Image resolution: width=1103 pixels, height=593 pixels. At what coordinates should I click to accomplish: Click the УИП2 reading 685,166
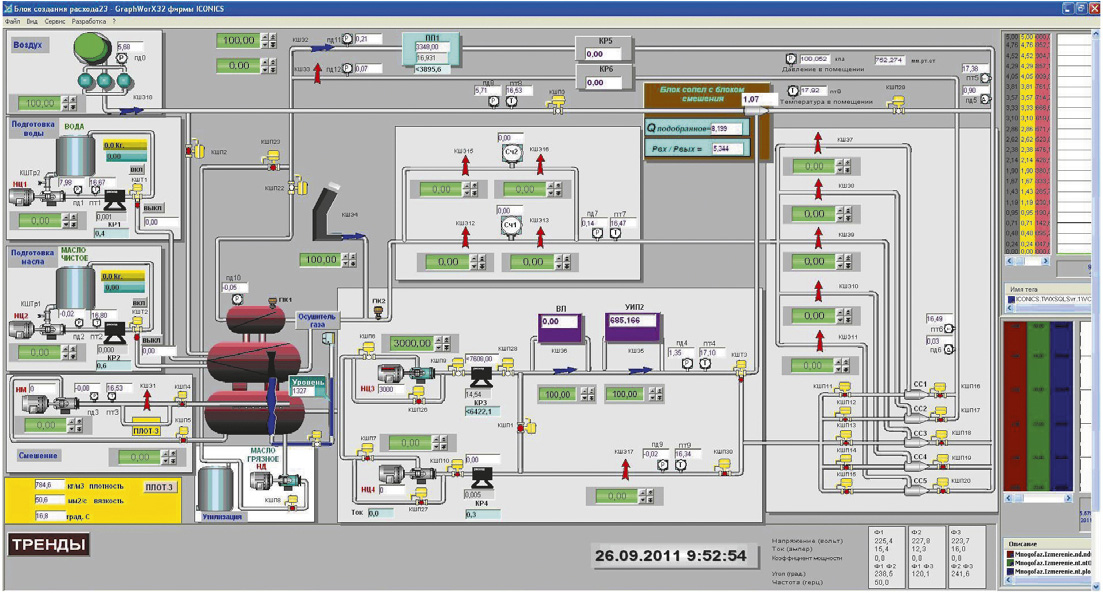pos(632,321)
